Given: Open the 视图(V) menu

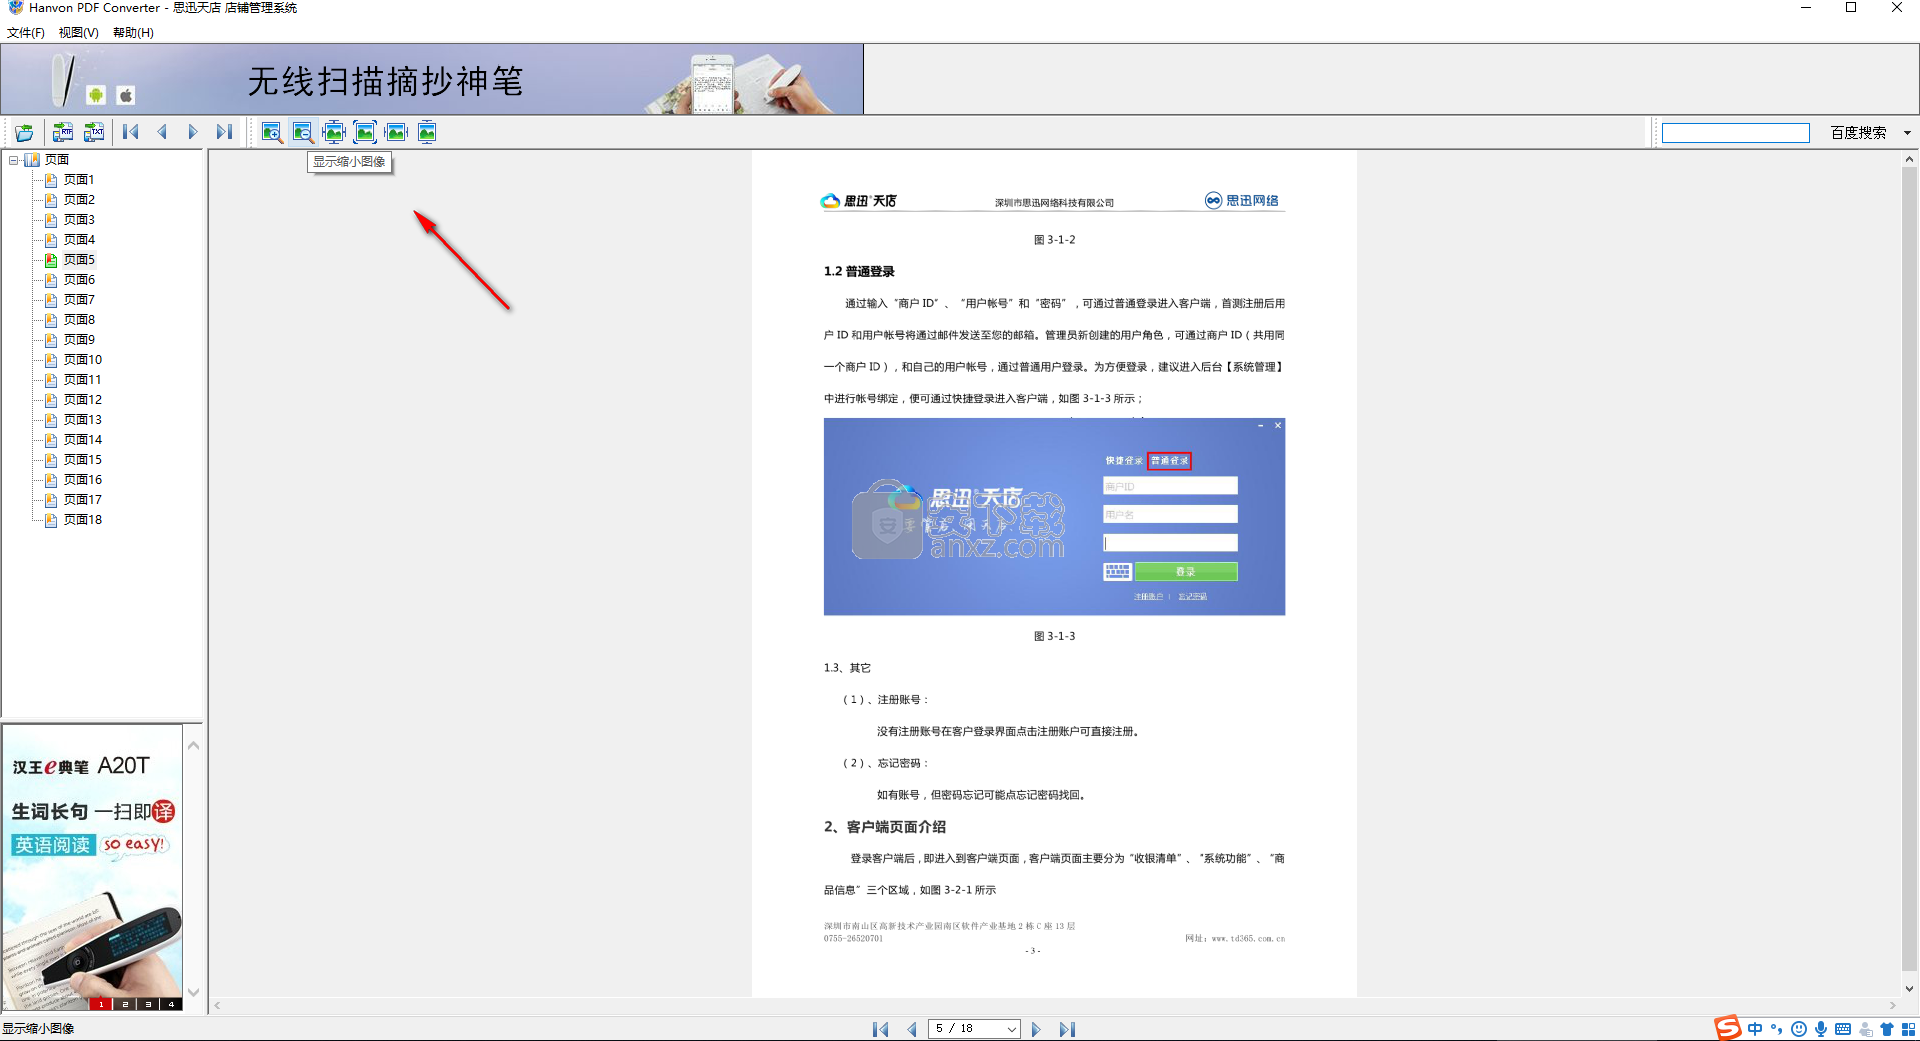Looking at the screenshot, I should pos(79,33).
